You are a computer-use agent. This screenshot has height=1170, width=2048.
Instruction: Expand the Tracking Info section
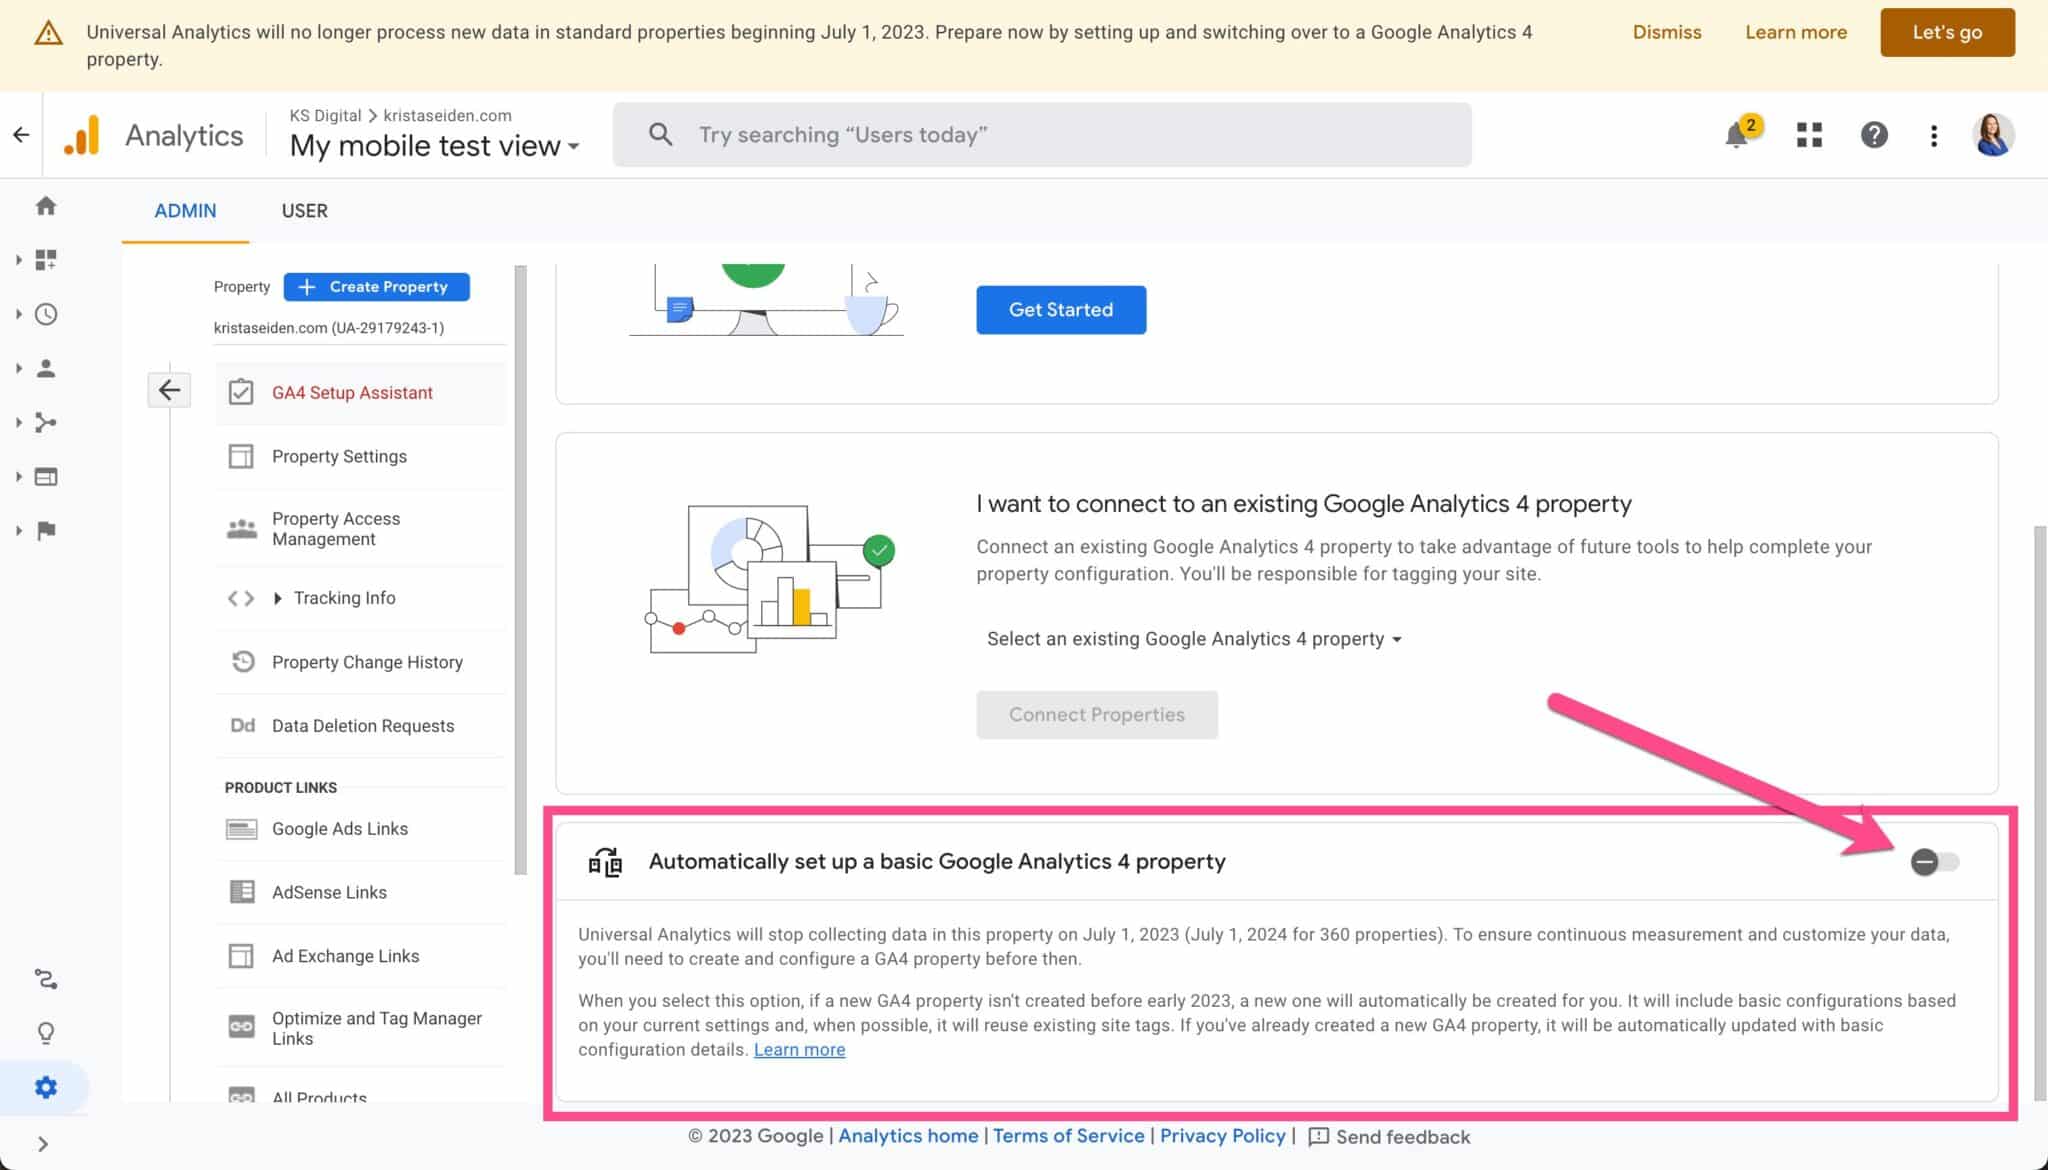[x=277, y=598]
